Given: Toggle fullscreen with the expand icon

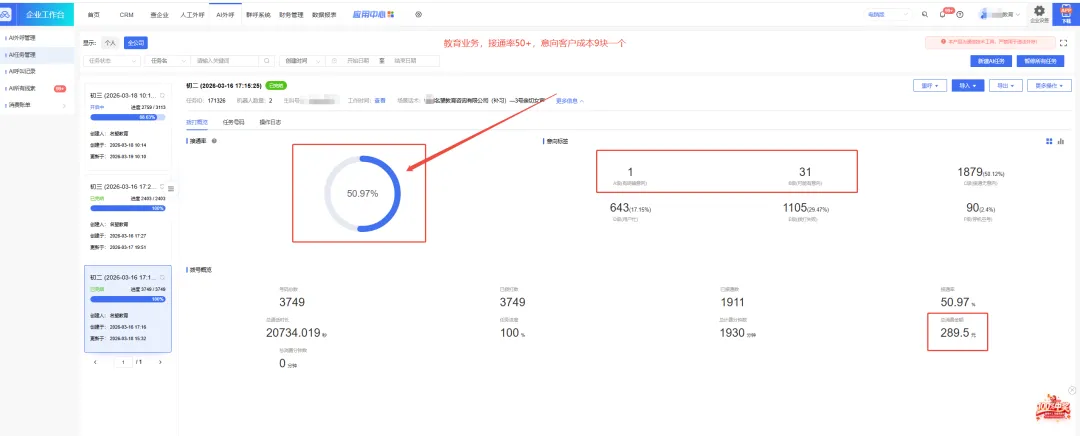Looking at the screenshot, I should 1062,43.
